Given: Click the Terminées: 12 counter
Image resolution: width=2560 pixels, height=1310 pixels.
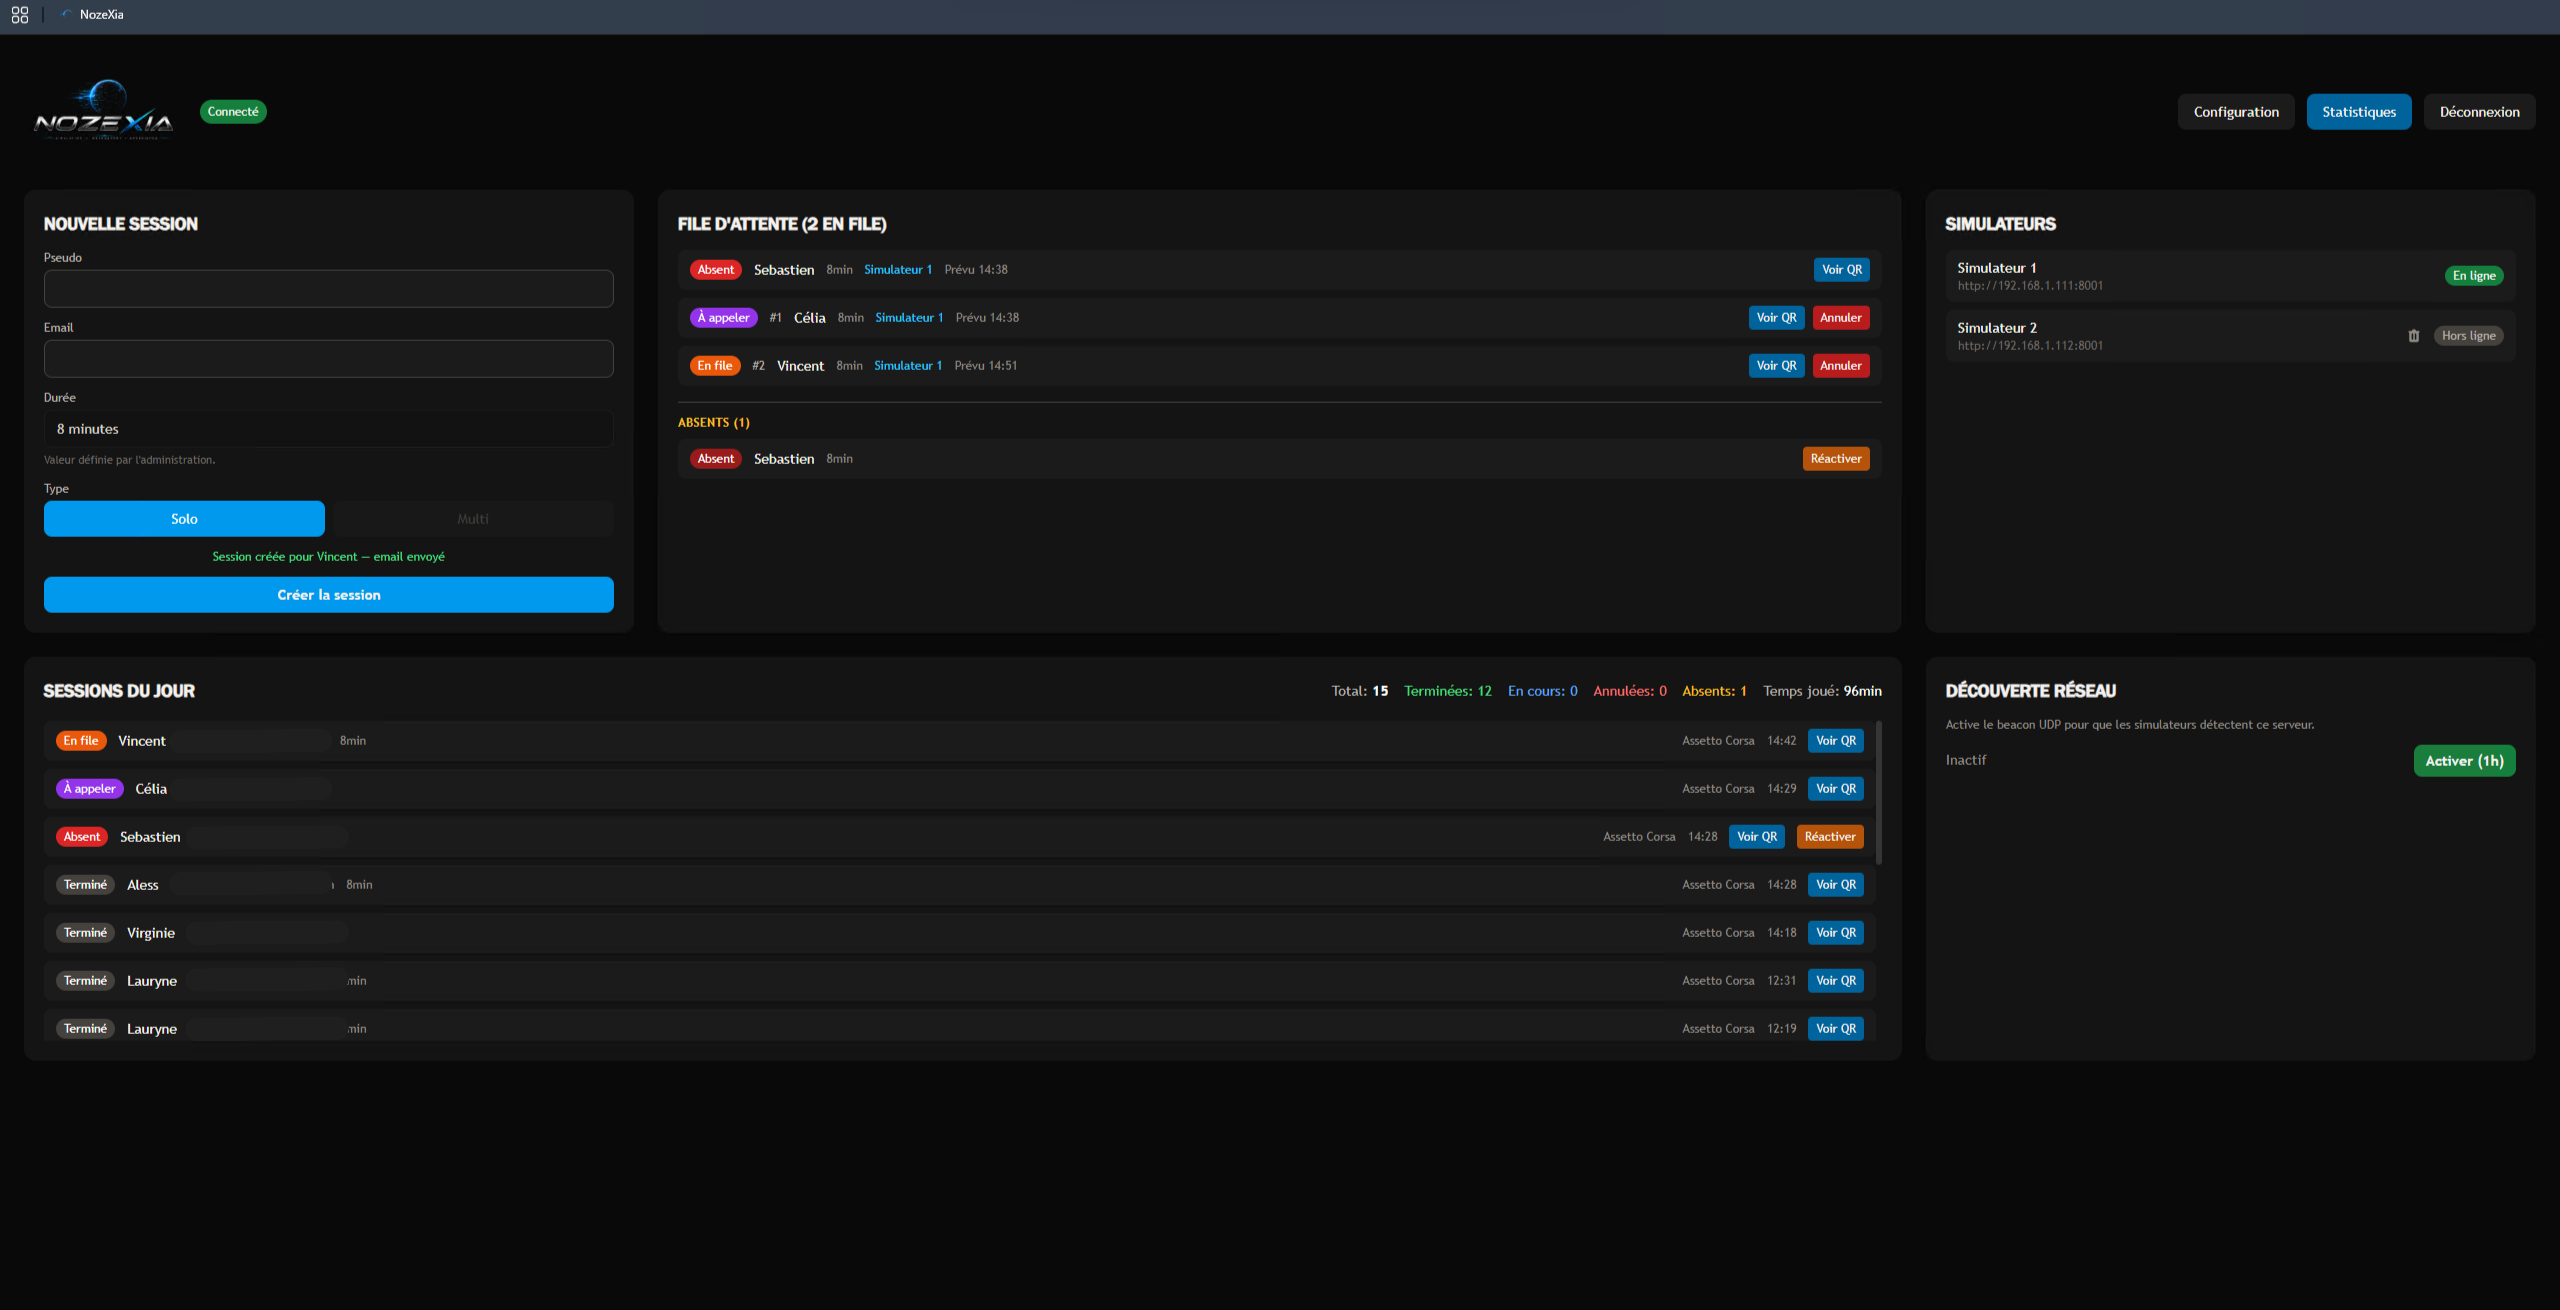Looking at the screenshot, I should click(x=1448, y=691).
